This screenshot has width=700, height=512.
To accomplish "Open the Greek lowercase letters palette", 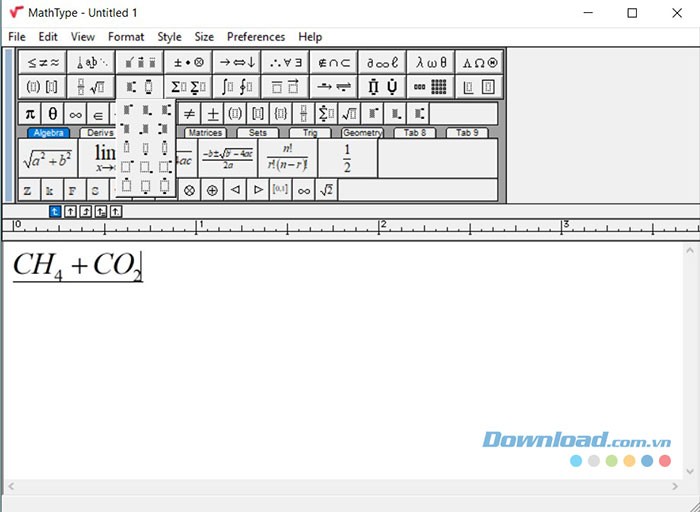I will click(x=431, y=62).
